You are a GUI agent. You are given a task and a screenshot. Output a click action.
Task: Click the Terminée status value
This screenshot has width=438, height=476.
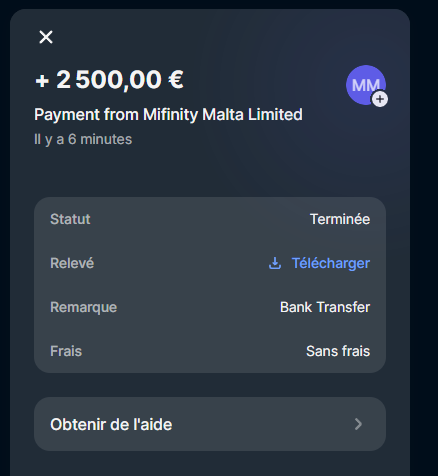coord(340,219)
